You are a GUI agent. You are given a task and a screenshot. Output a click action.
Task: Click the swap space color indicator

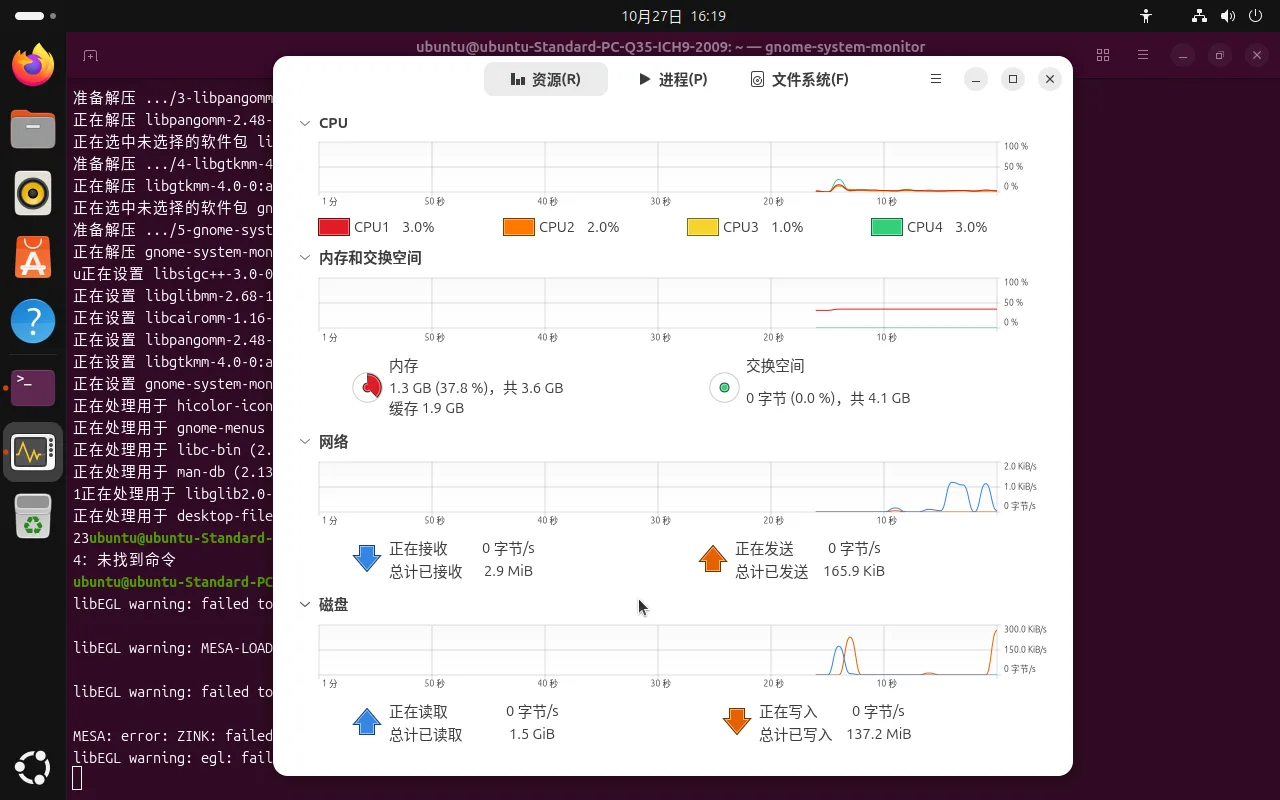pyautogui.click(x=724, y=387)
